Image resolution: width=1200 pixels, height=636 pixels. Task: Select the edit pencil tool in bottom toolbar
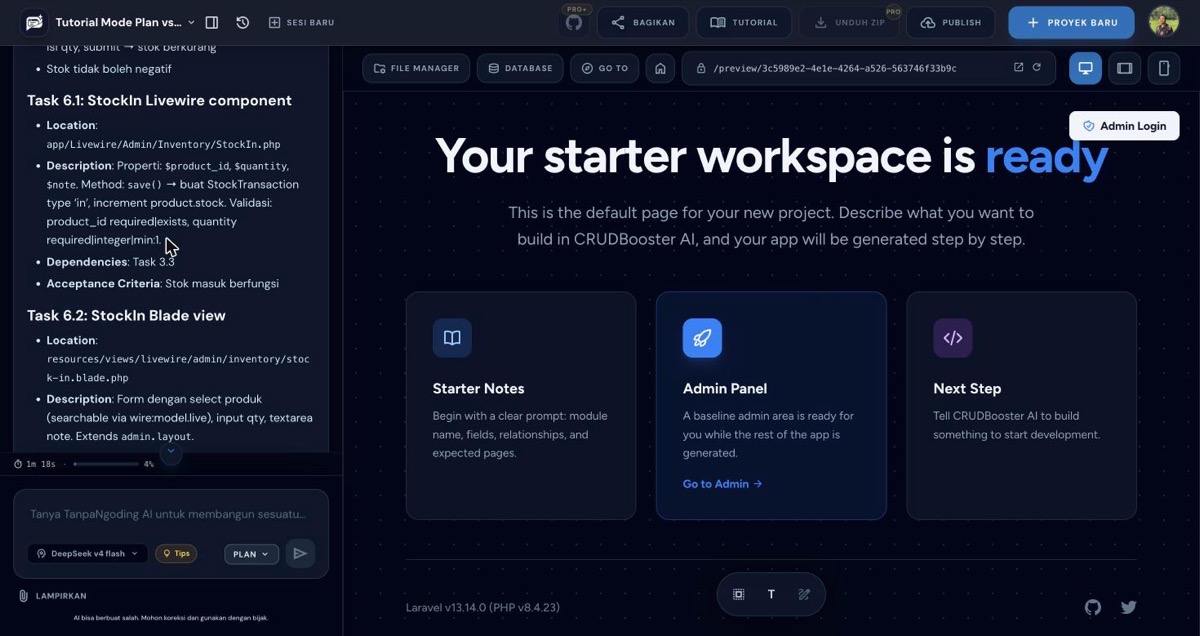804,594
